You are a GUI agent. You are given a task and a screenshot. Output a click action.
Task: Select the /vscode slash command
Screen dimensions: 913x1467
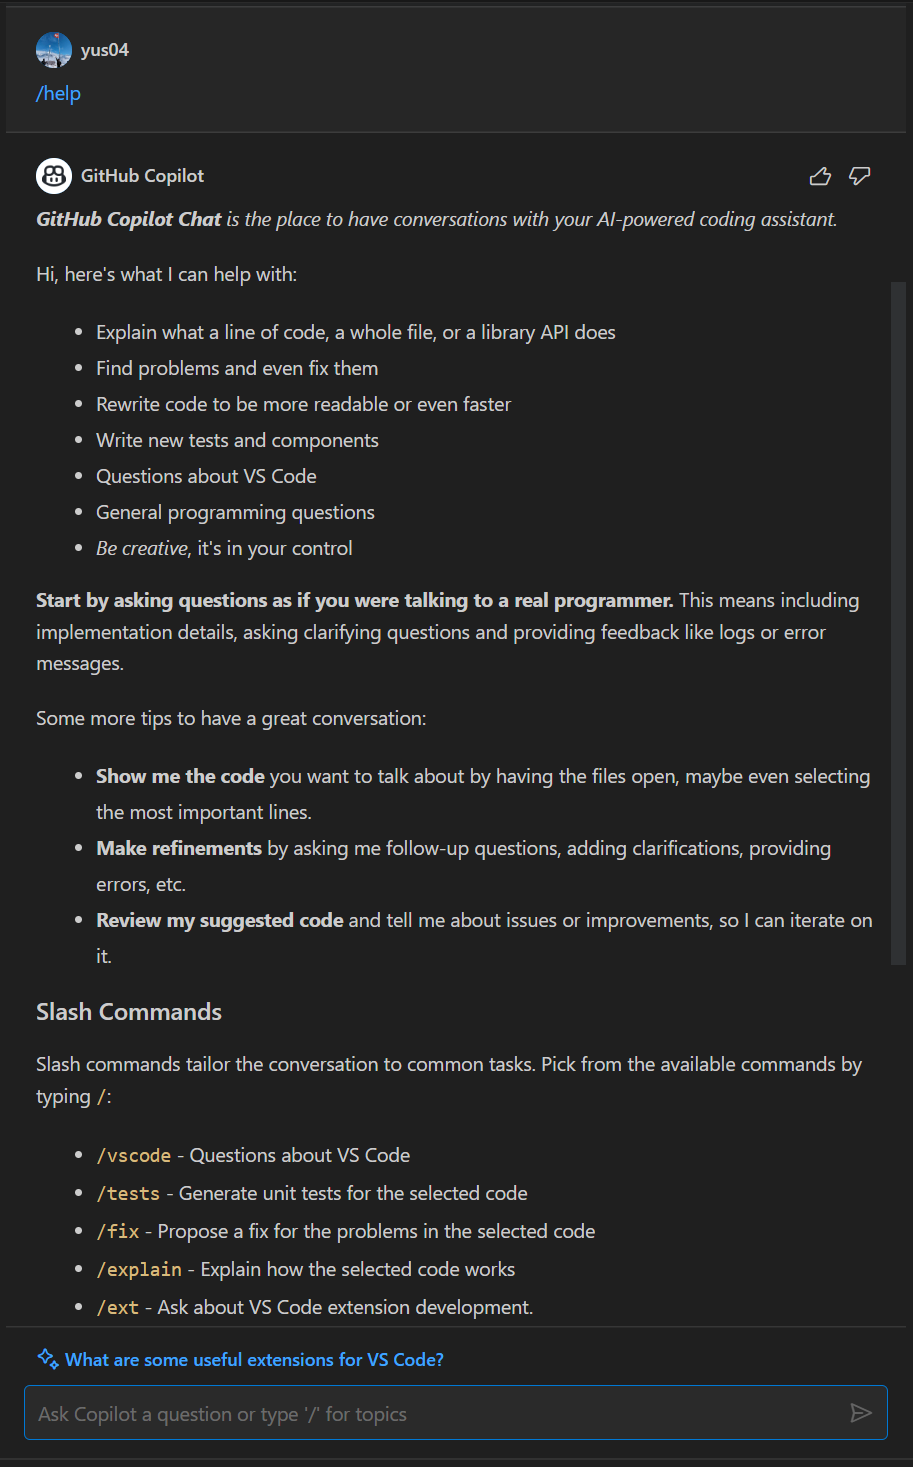(x=133, y=1155)
